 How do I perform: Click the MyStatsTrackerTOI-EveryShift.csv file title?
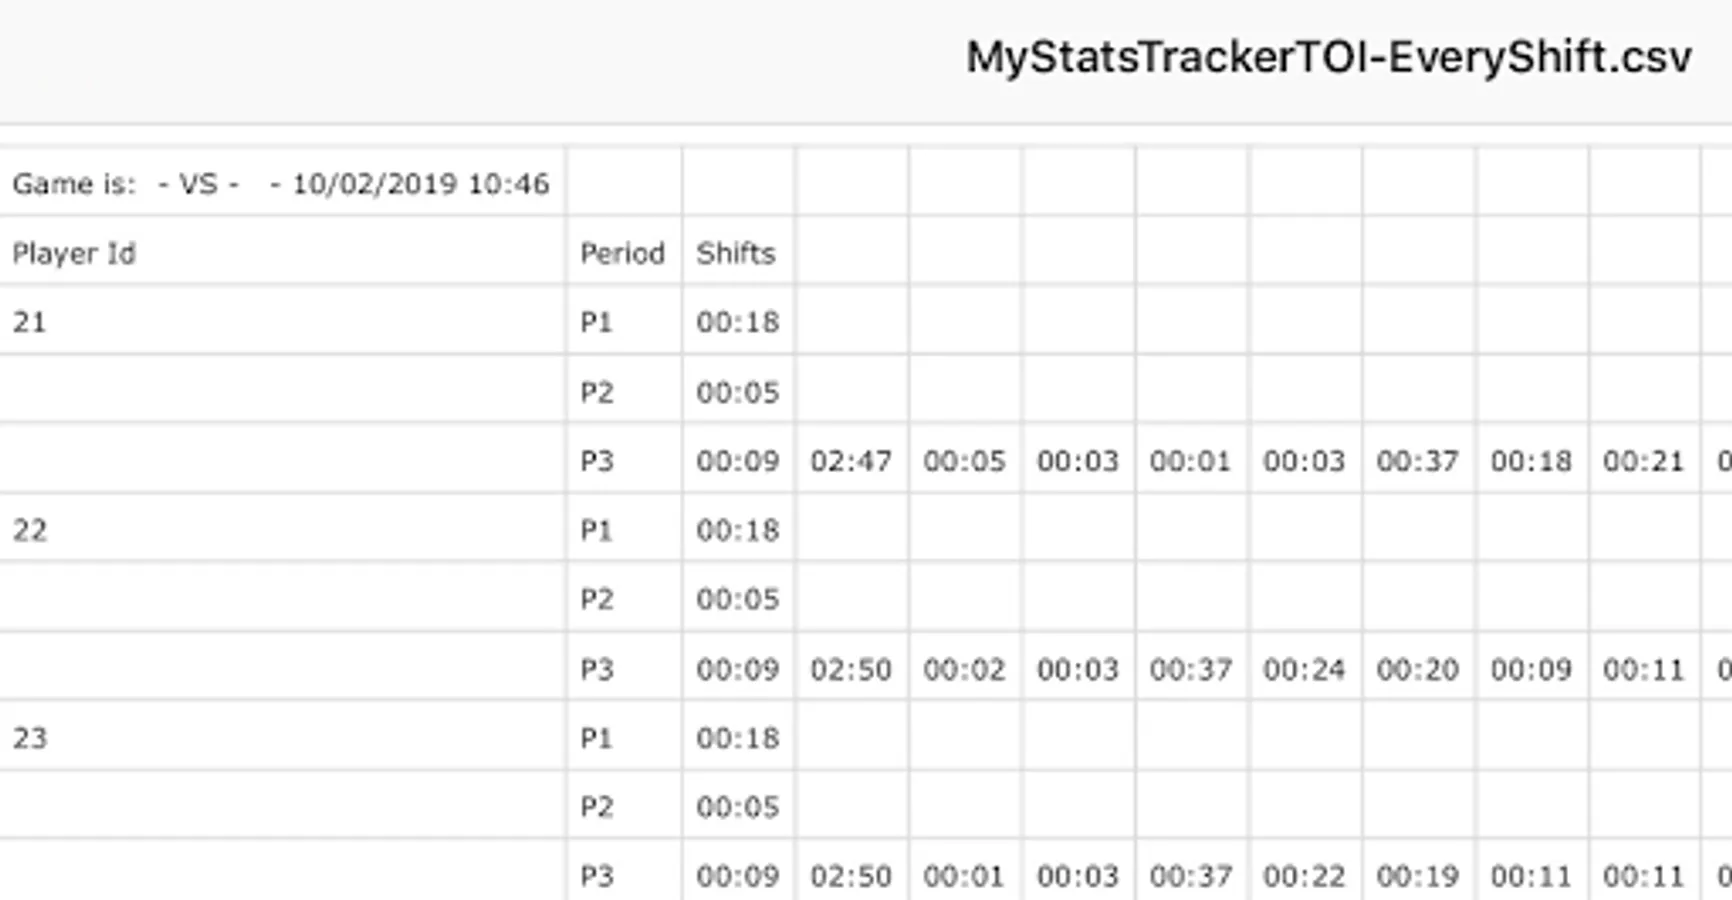(1328, 57)
